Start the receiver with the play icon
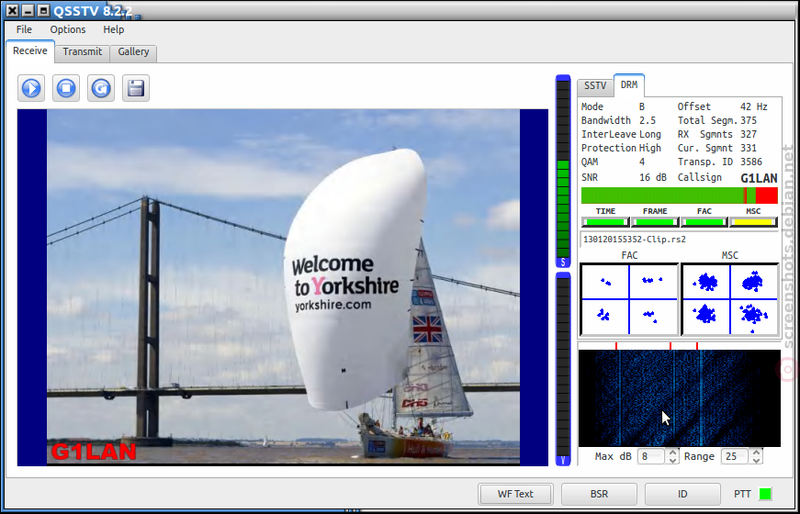This screenshot has width=800, height=514. pos(31,88)
